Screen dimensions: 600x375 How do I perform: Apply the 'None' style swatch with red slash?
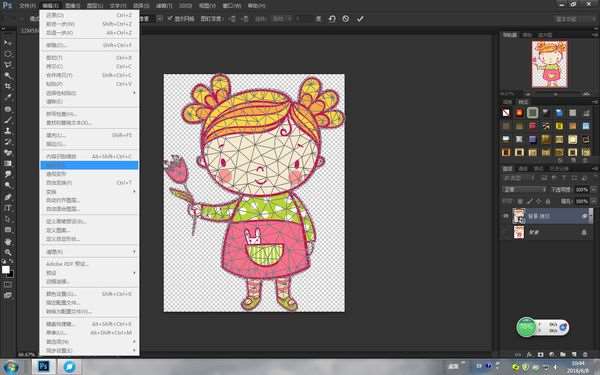tap(506, 112)
